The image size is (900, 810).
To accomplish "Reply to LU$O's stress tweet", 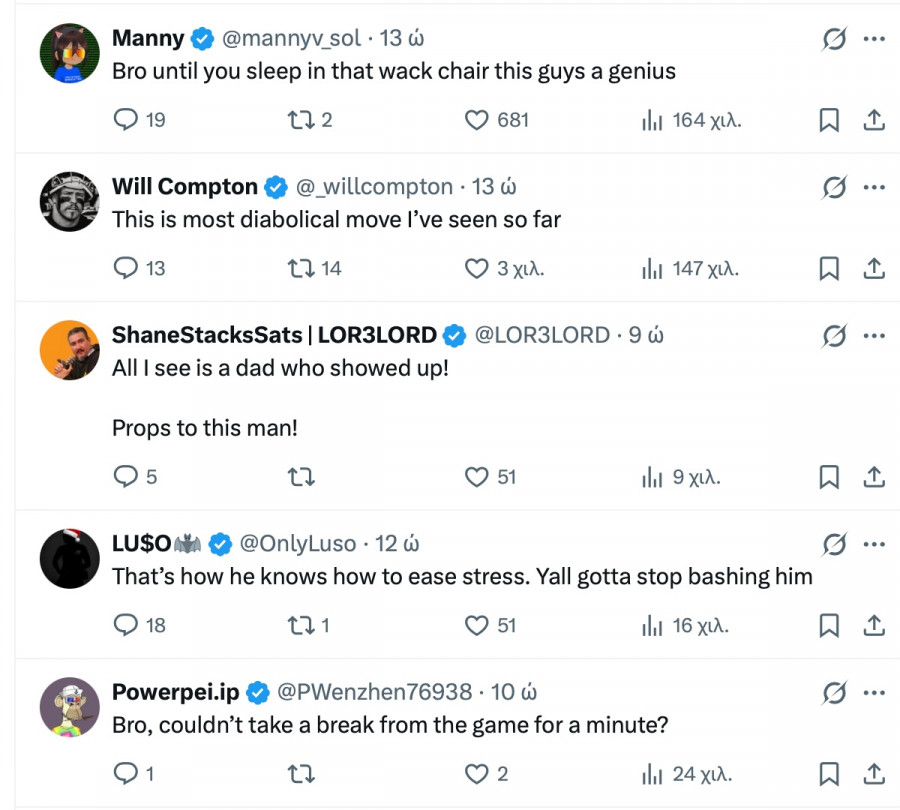I will (126, 625).
